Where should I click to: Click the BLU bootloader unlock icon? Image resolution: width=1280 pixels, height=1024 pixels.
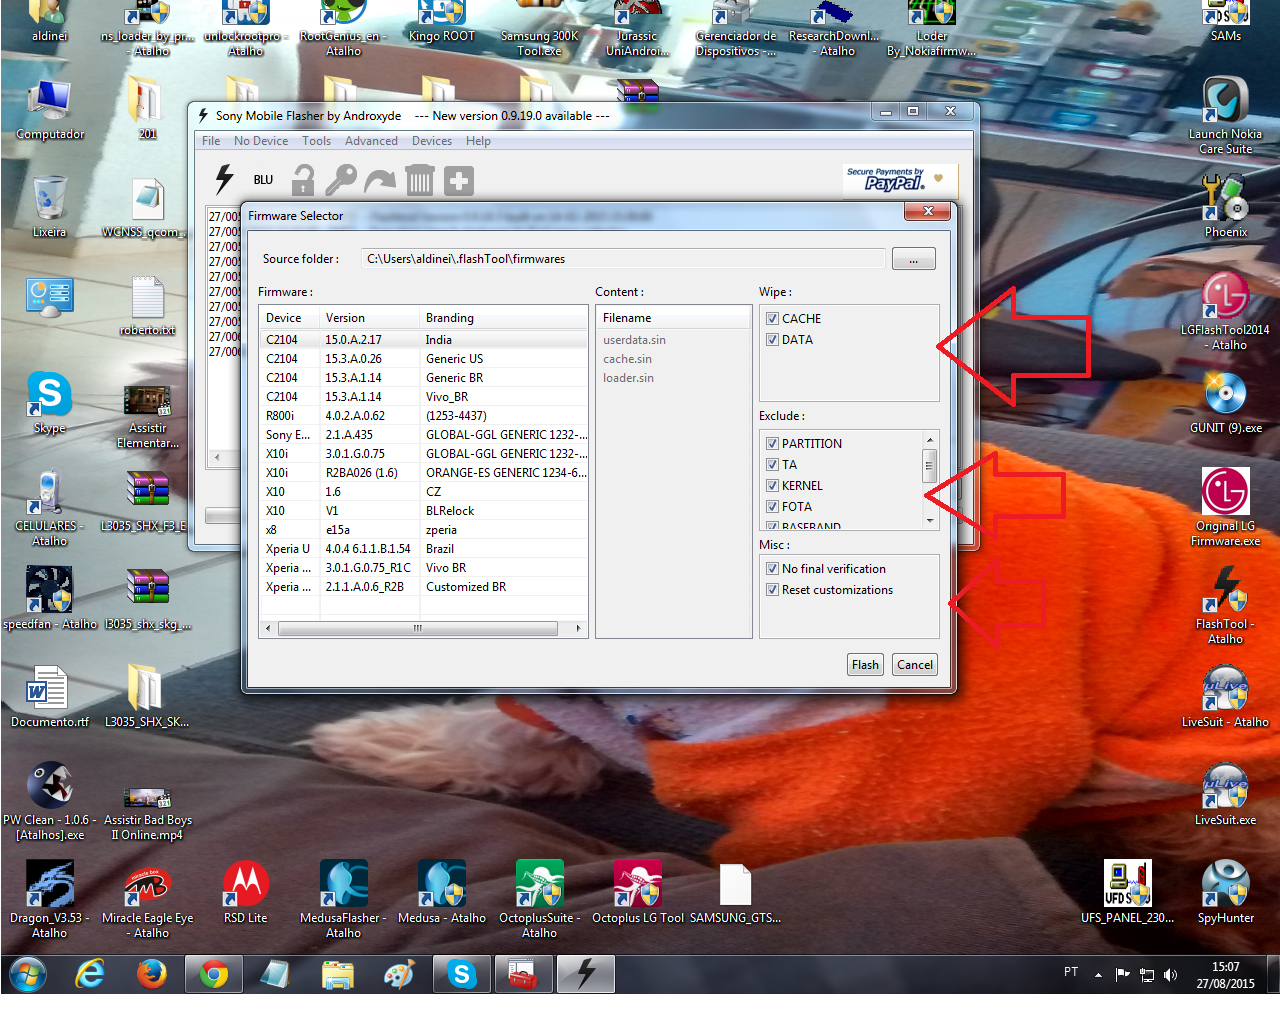pos(263,180)
